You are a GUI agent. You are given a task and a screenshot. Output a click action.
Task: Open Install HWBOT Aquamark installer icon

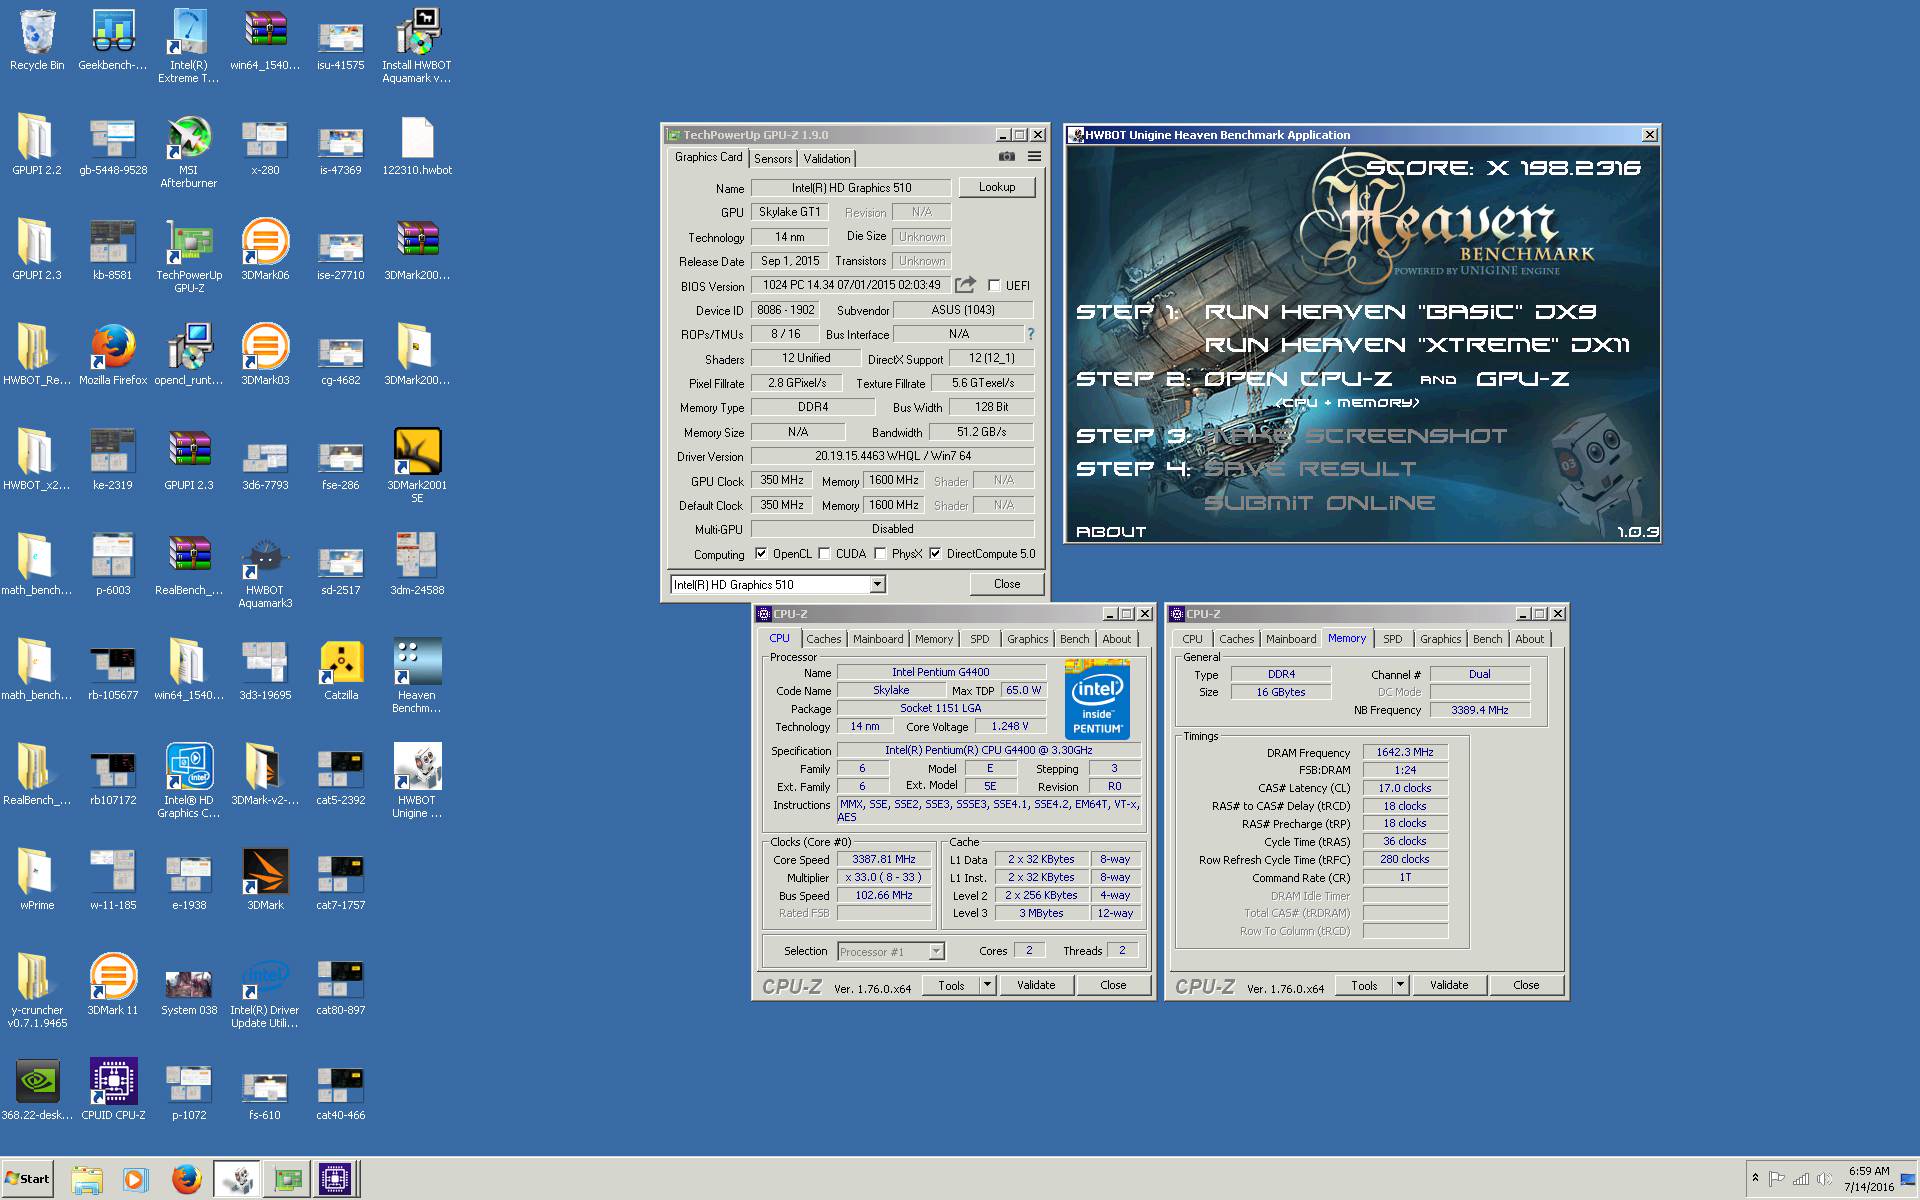(417, 46)
